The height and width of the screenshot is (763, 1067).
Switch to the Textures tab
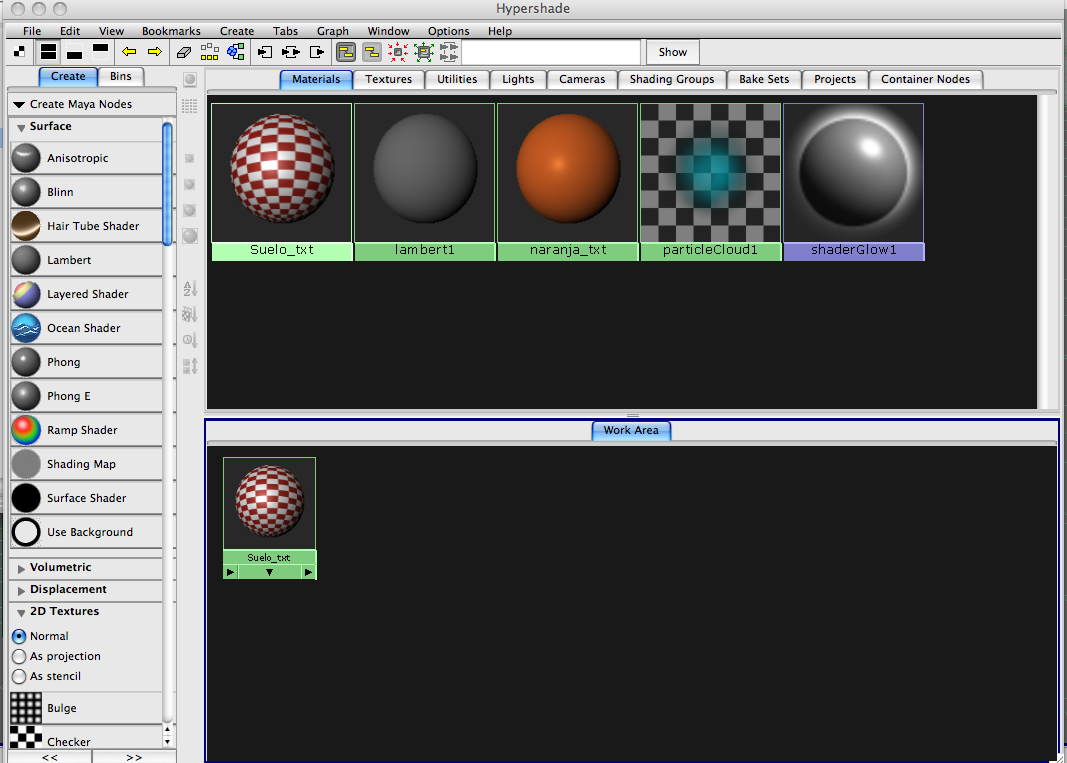[x=388, y=79]
